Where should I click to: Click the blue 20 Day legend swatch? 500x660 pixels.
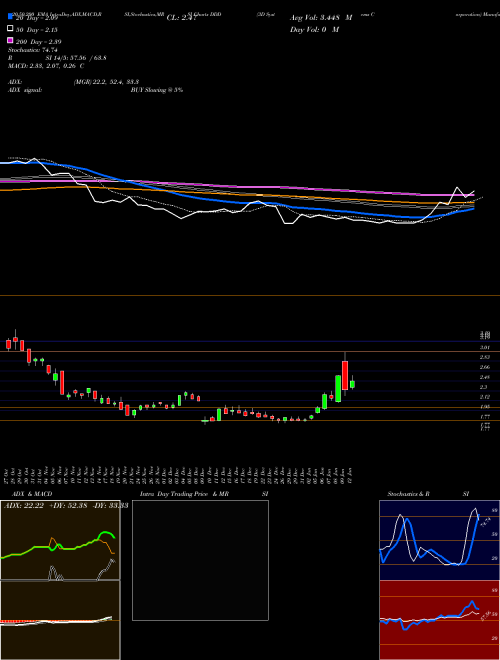pyautogui.click(x=10, y=17)
